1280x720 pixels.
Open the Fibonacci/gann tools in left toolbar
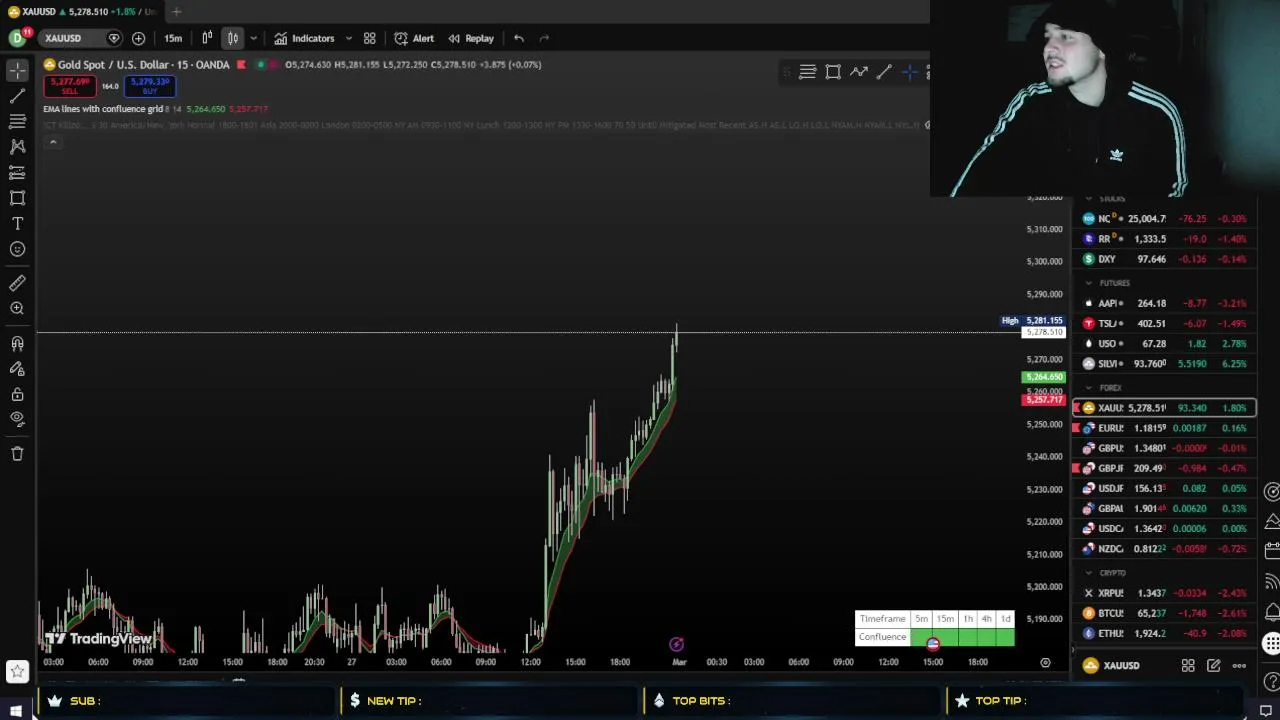point(17,121)
